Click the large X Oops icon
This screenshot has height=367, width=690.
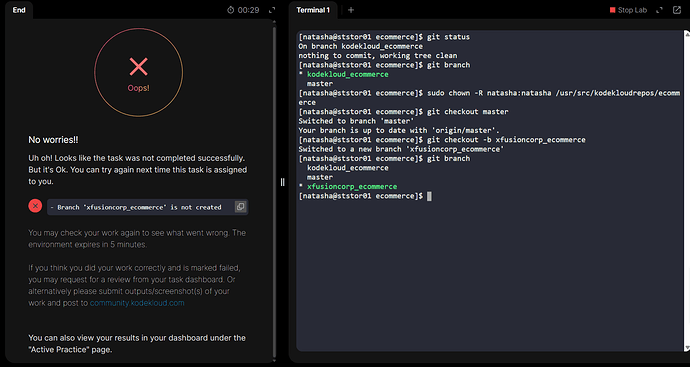[x=139, y=66]
